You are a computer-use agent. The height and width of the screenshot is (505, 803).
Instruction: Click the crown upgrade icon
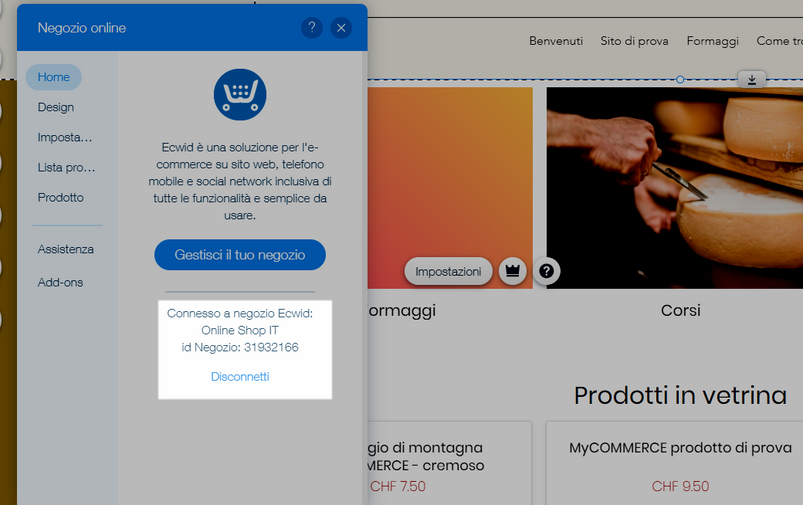pos(512,271)
